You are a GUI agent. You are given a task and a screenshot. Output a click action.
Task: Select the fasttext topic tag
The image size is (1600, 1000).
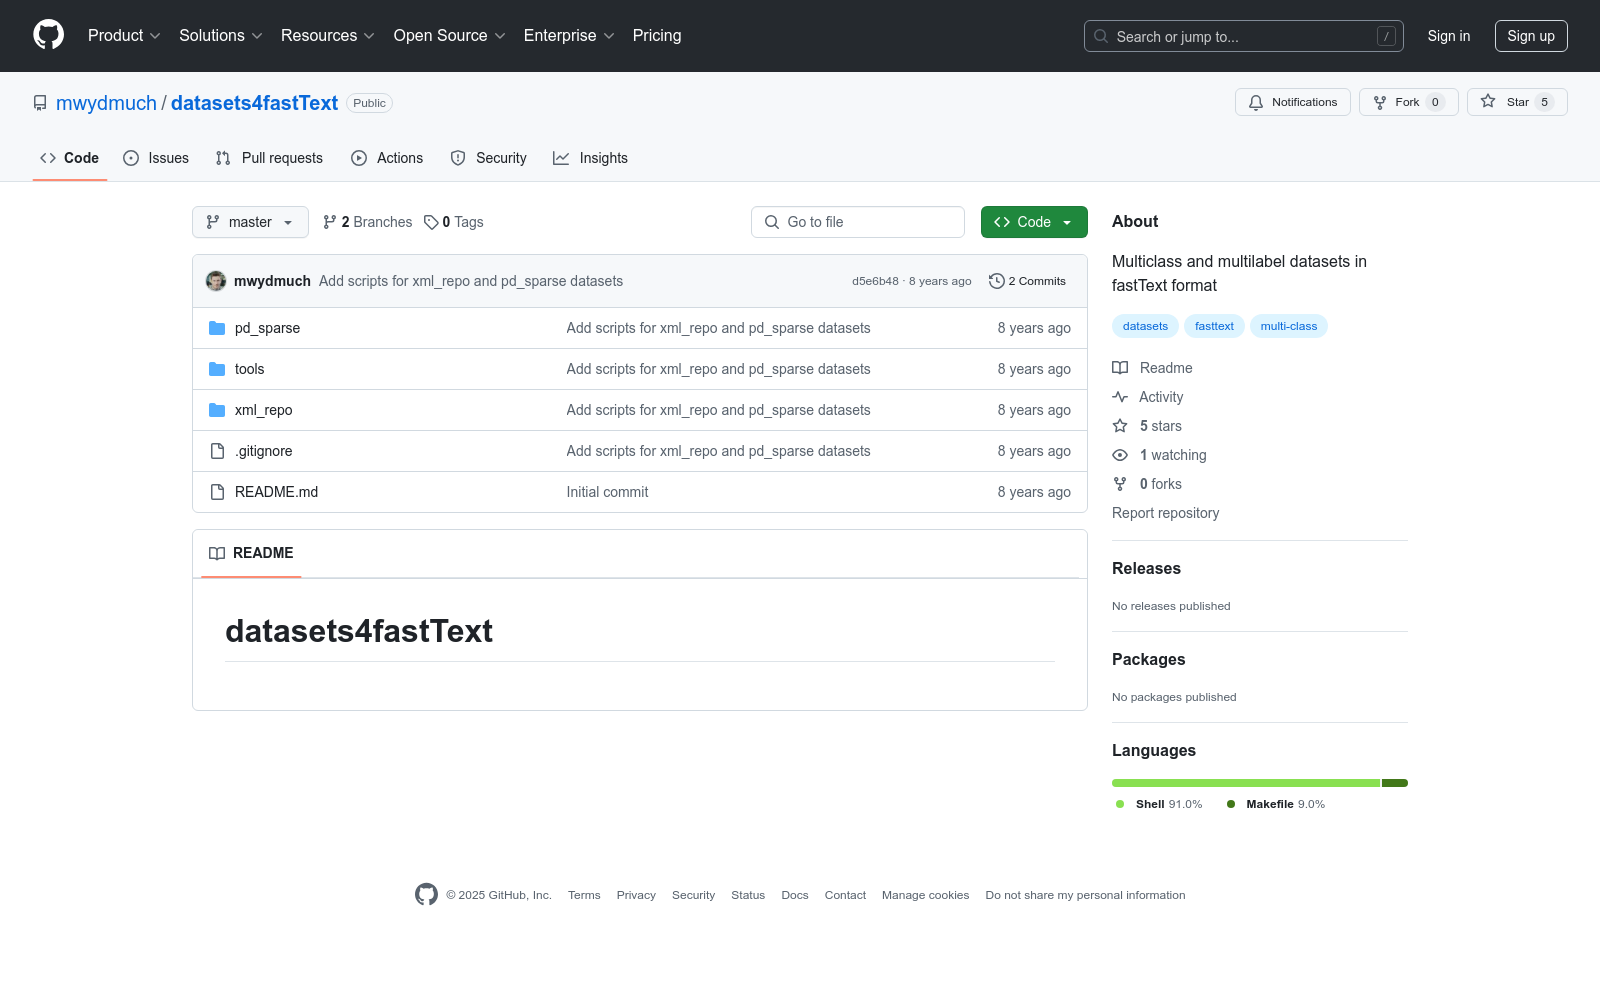pos(1214,326)
